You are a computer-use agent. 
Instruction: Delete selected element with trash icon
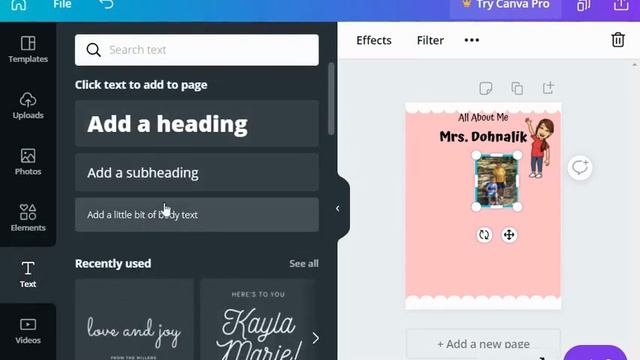618,40
